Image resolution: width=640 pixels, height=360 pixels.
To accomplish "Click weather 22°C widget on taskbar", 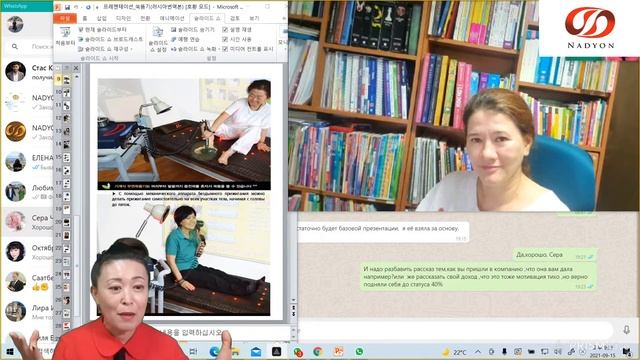I will (x=454, y=352).
